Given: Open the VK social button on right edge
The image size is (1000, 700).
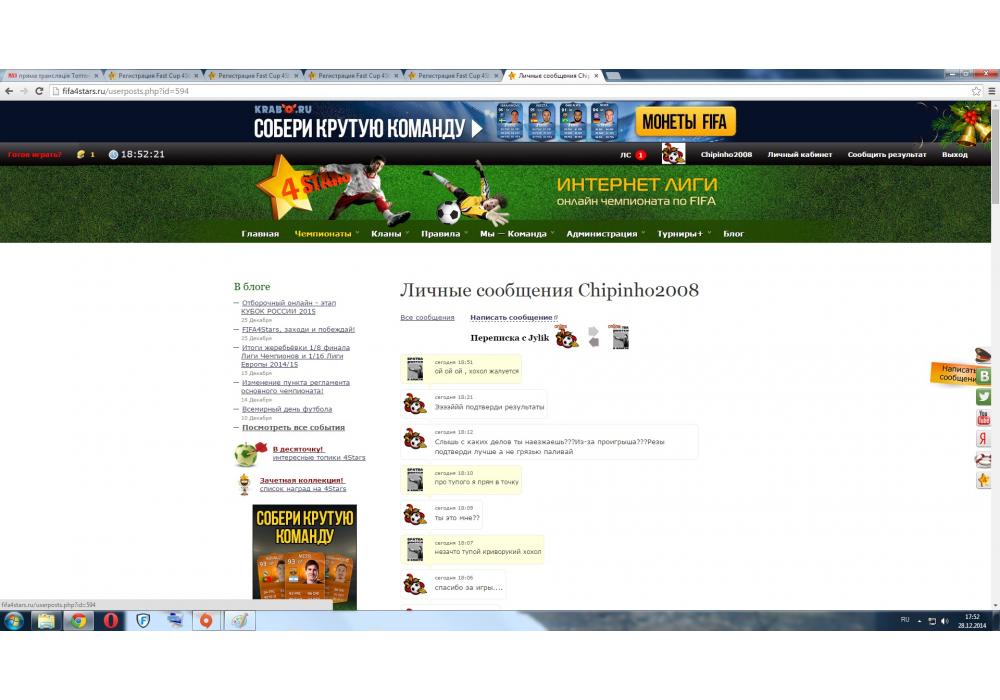Looking at the screenshot, I should pyautogui.click(x=984, y=376).
